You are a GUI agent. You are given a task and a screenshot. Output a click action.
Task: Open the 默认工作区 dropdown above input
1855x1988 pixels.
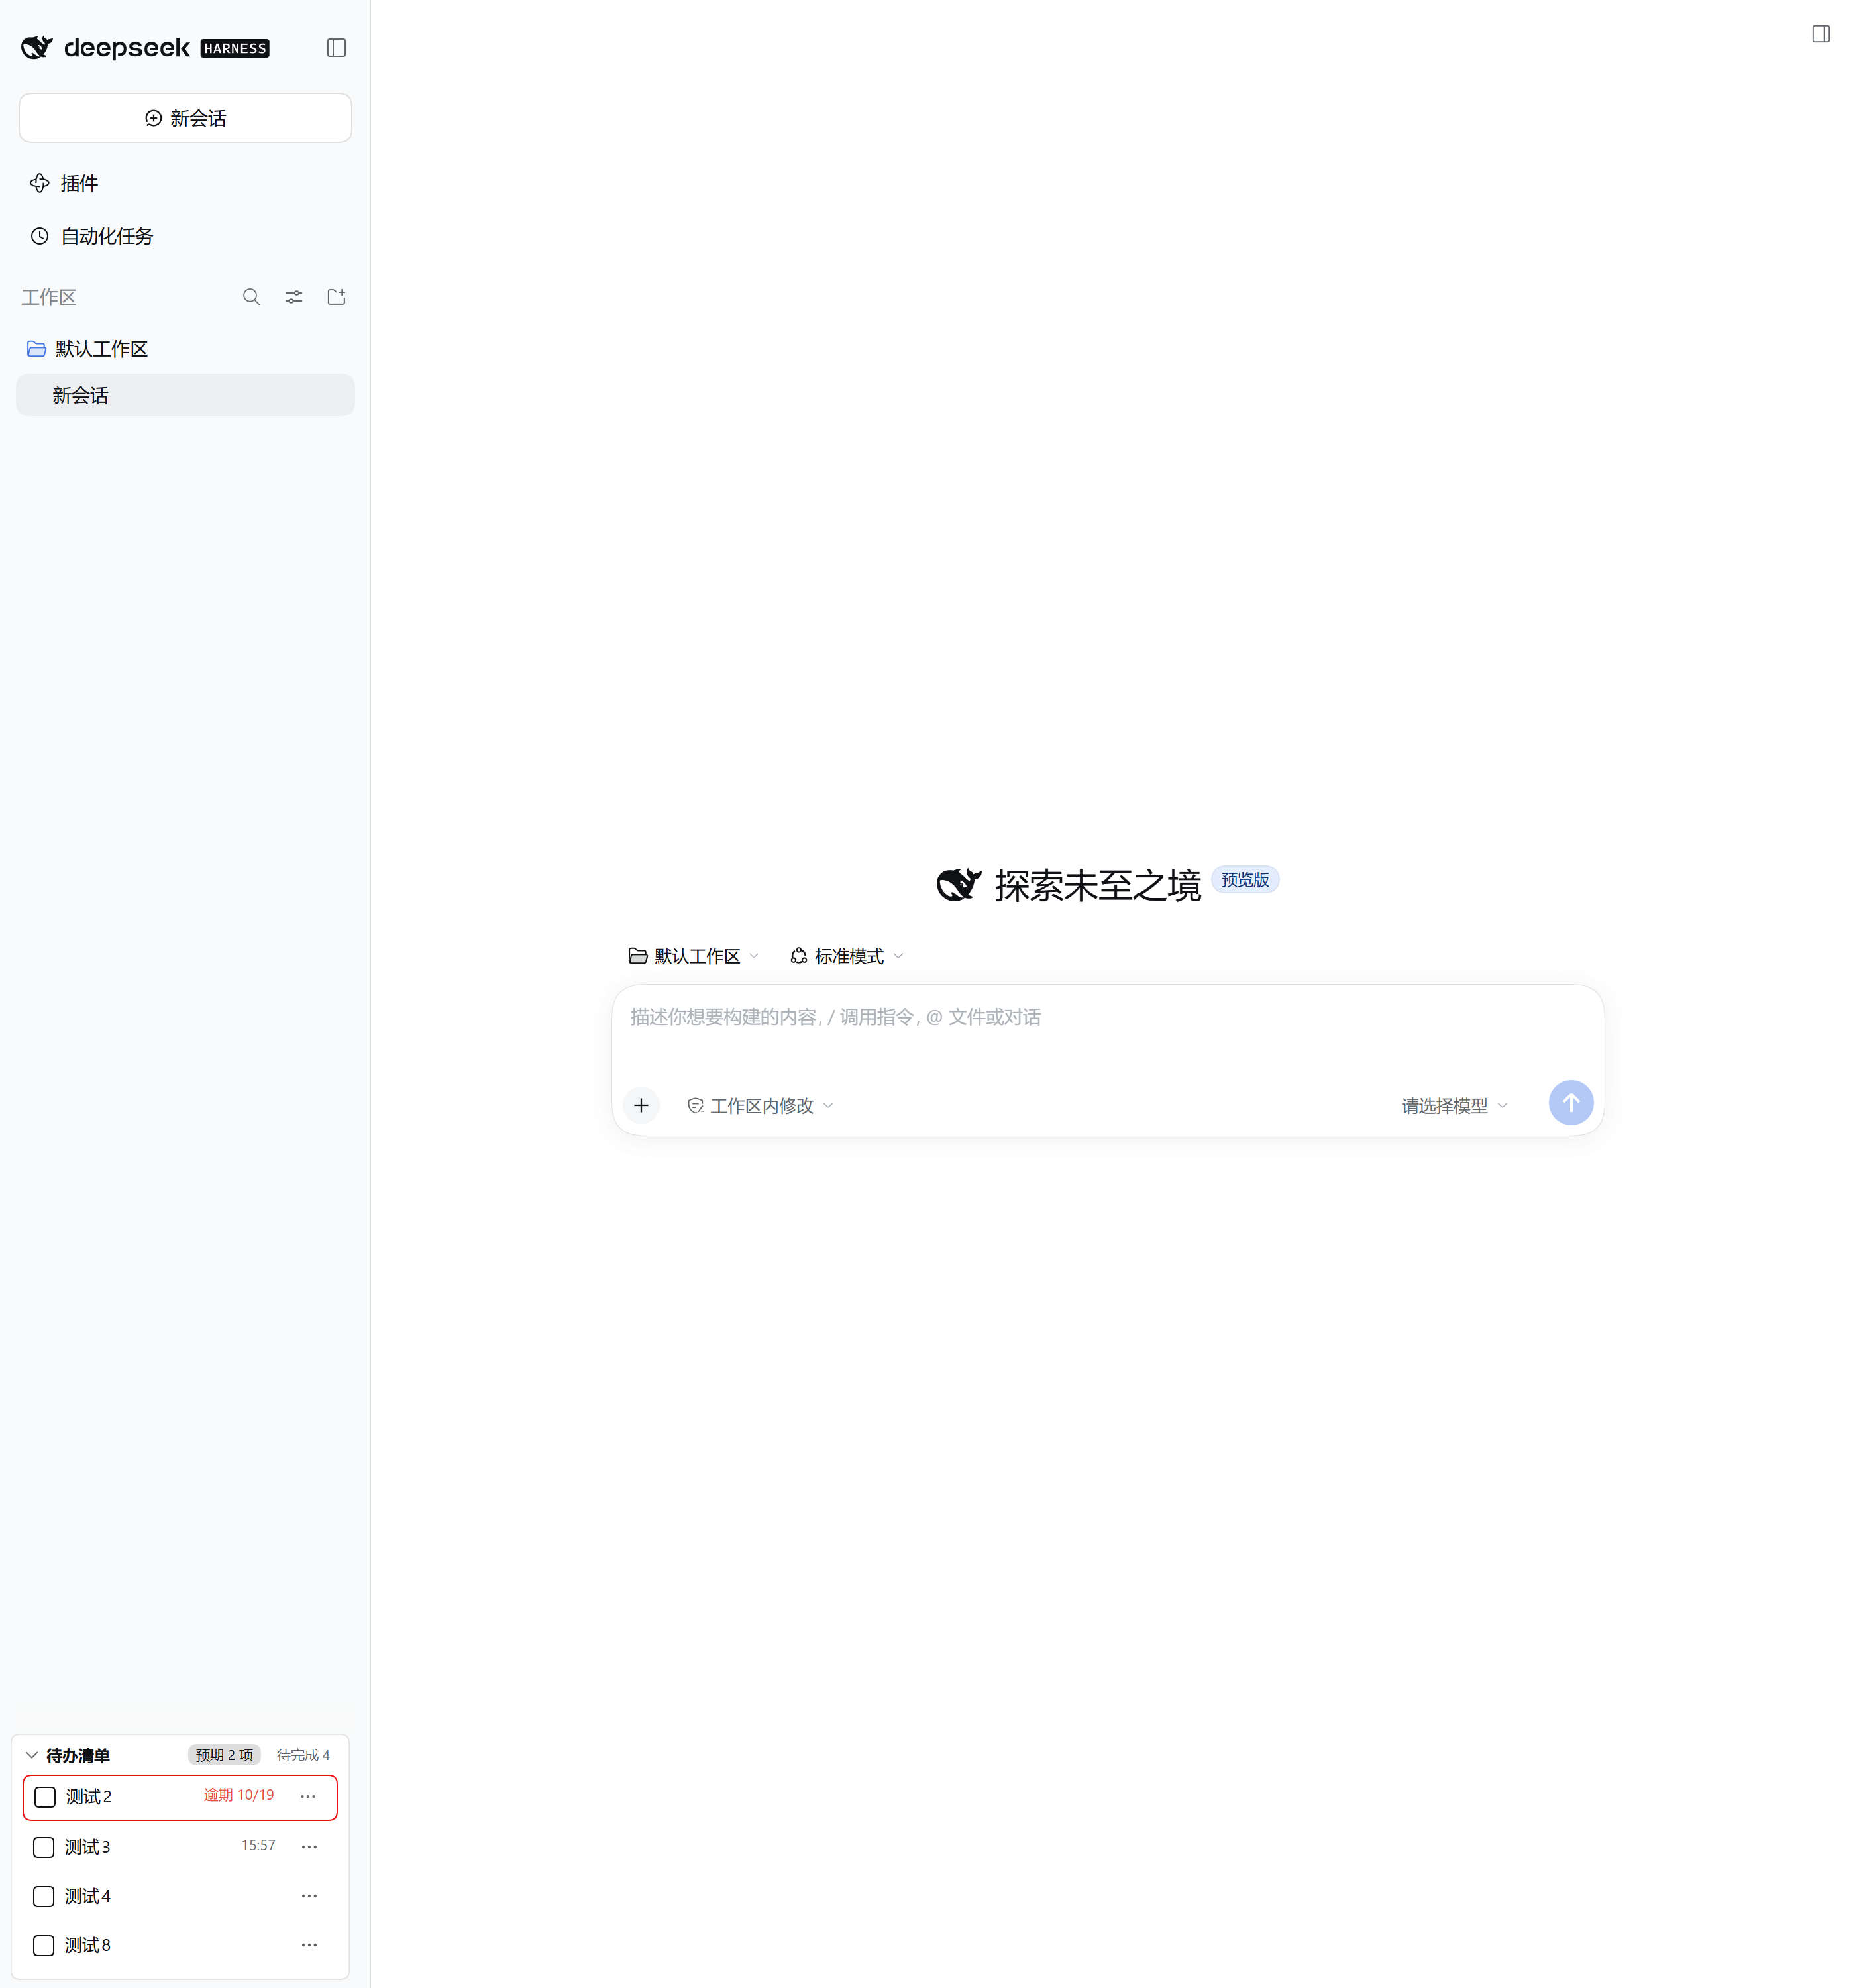click(693, 956)
